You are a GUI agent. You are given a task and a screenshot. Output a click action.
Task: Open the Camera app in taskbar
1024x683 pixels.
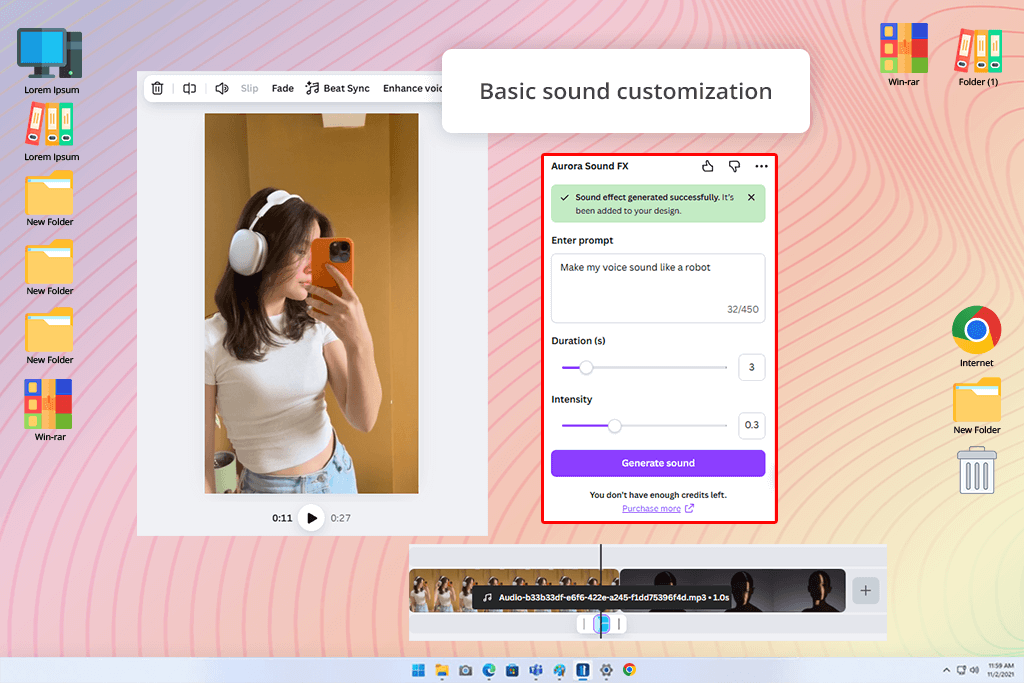pyautogui.click(x=466, y=670)
